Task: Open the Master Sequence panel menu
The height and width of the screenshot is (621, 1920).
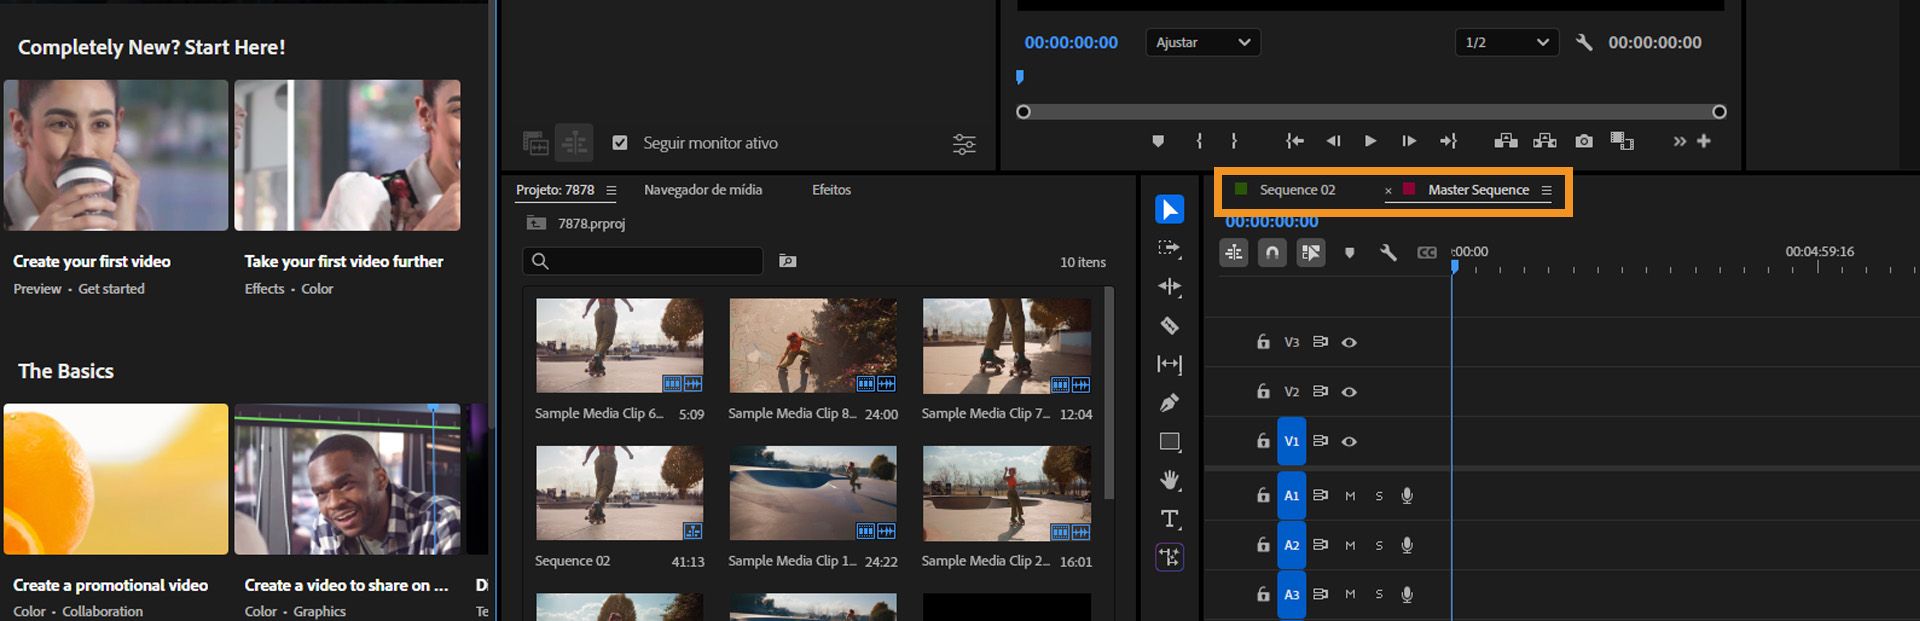Action: [1546, 190]
